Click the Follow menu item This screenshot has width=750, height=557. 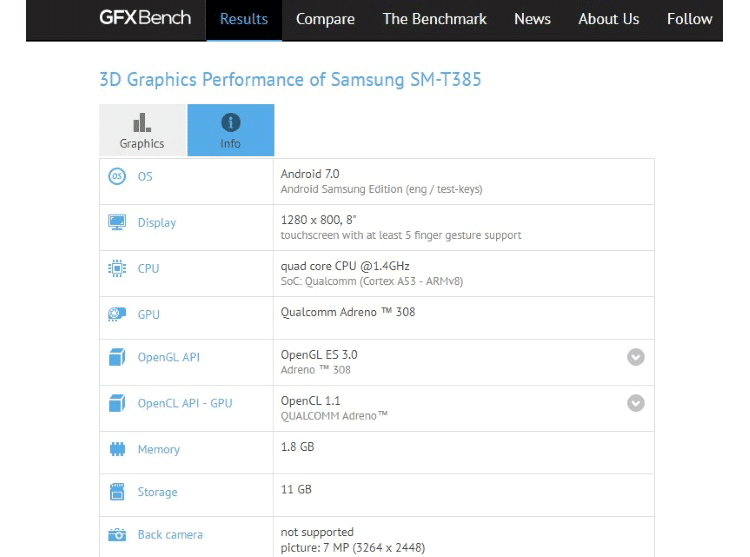pyautogui.click(x=689, y=19)
